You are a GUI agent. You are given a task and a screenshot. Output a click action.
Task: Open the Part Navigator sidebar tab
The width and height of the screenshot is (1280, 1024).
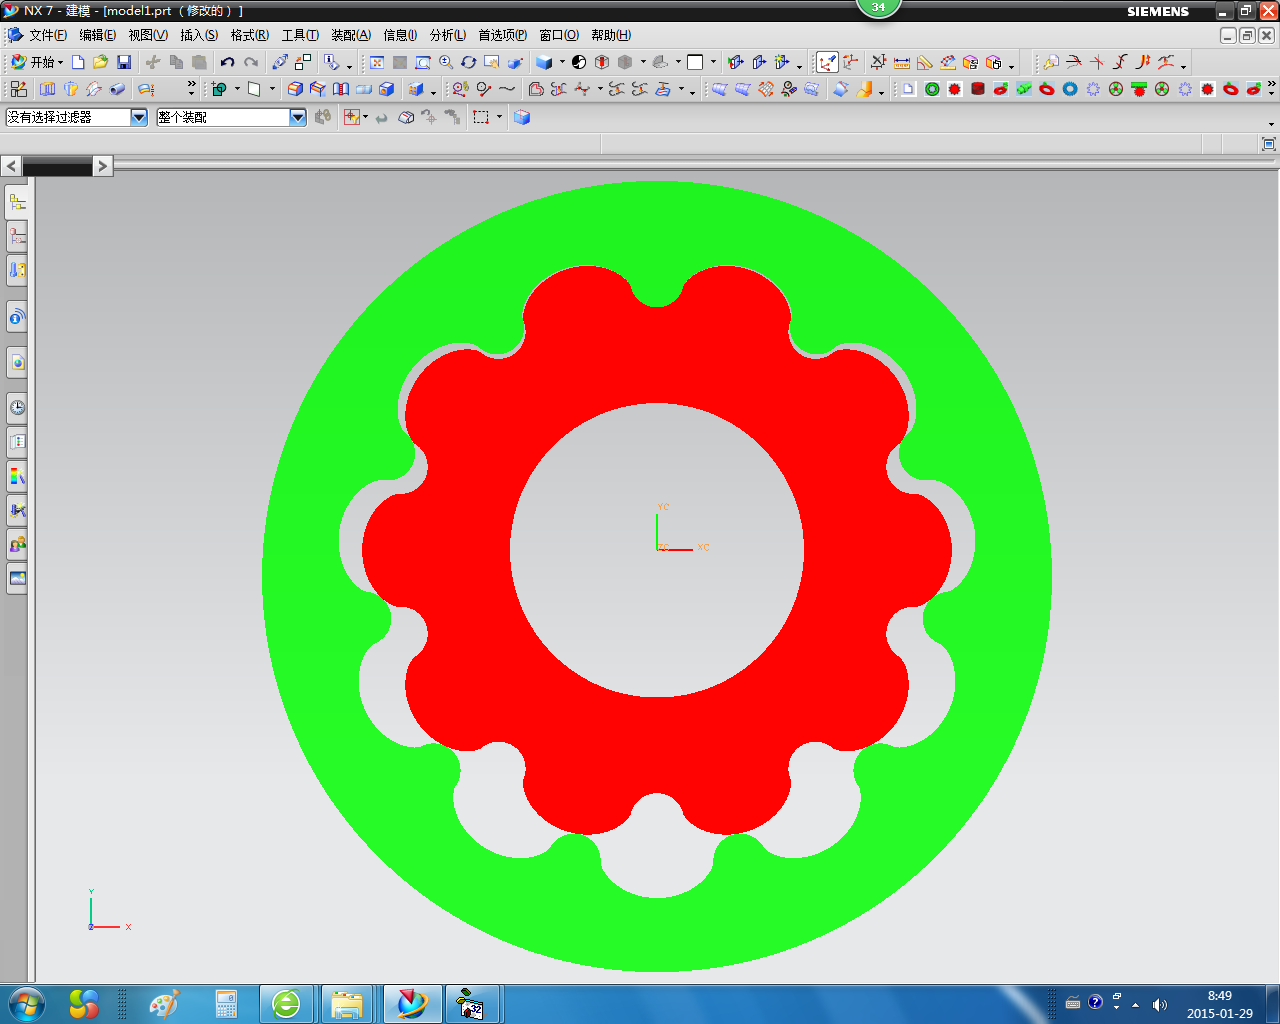tap(17, 236)
